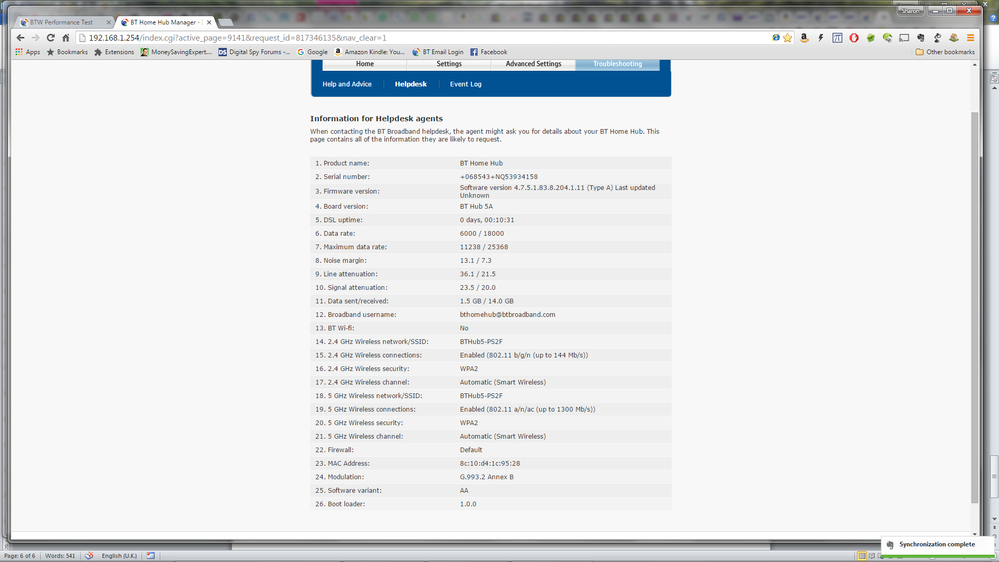
Task: Click the MAC address 8c:10:d4:1c:95:28
Action: pos(489,464)
